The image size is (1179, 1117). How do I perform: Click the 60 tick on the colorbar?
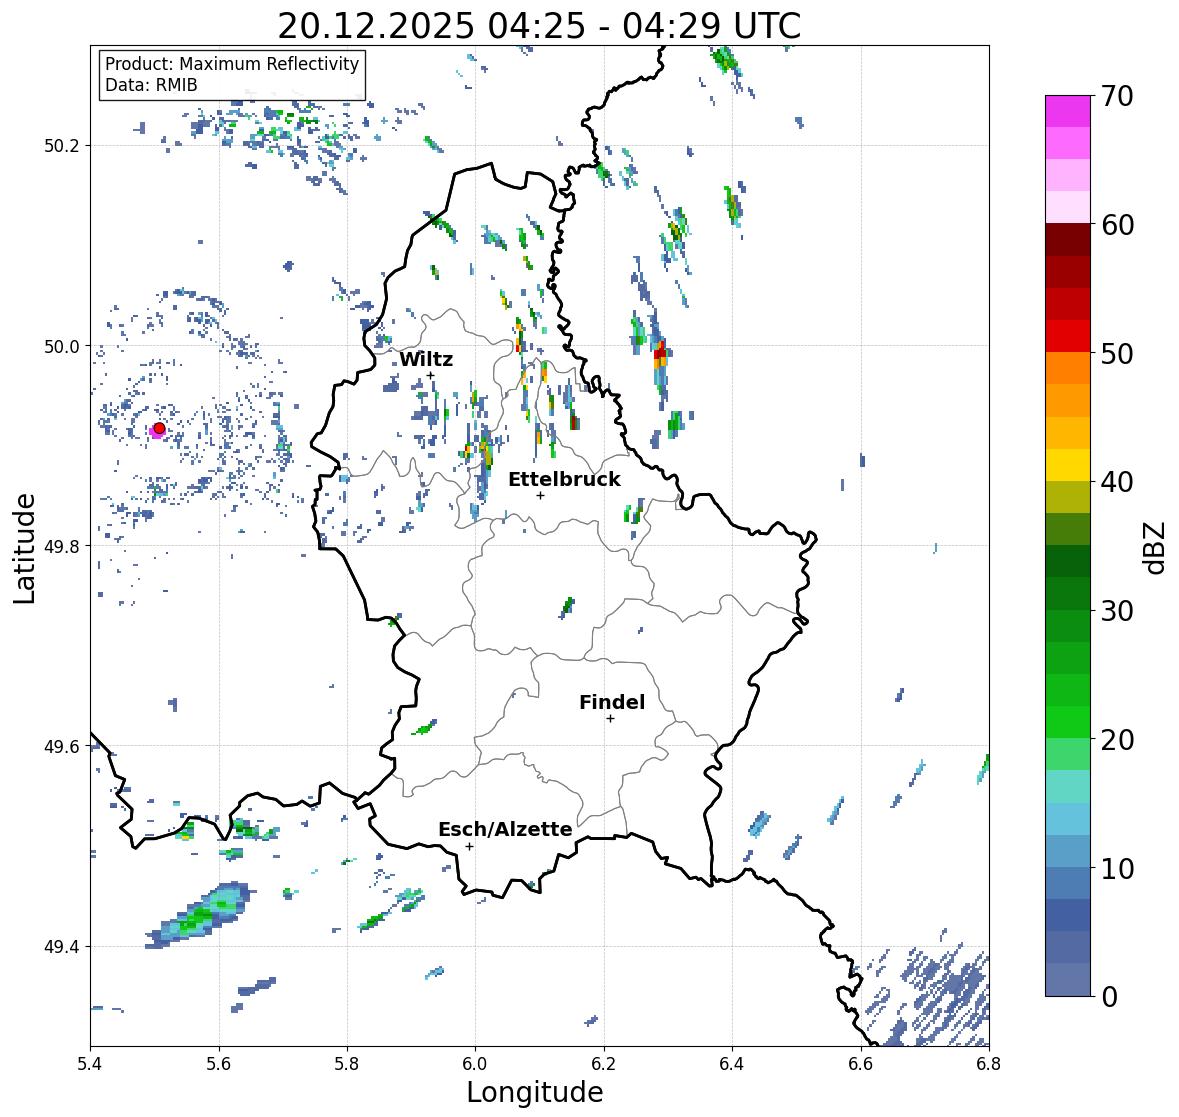[x=1117, y=225]
